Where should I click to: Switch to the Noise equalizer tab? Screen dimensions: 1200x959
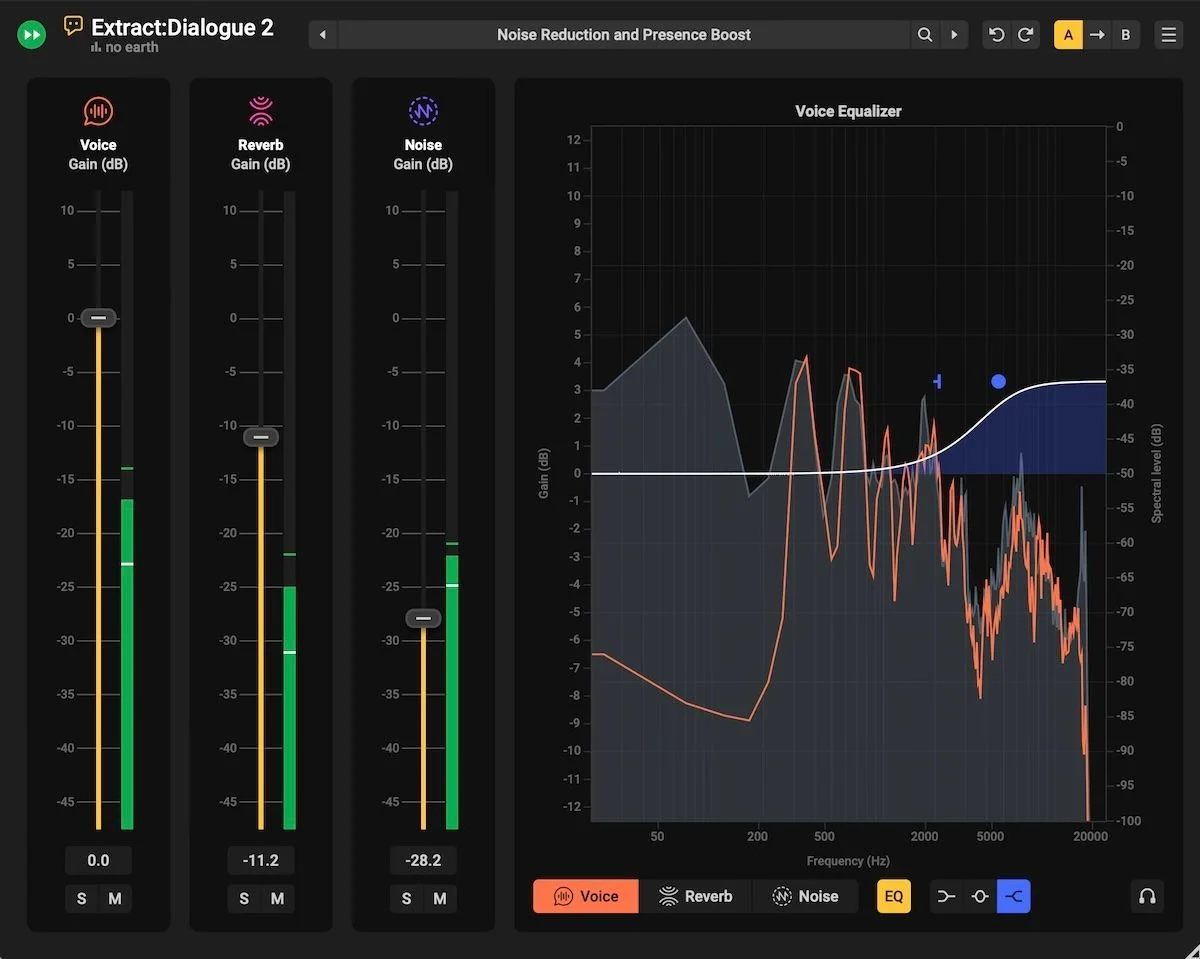point(807,896)
